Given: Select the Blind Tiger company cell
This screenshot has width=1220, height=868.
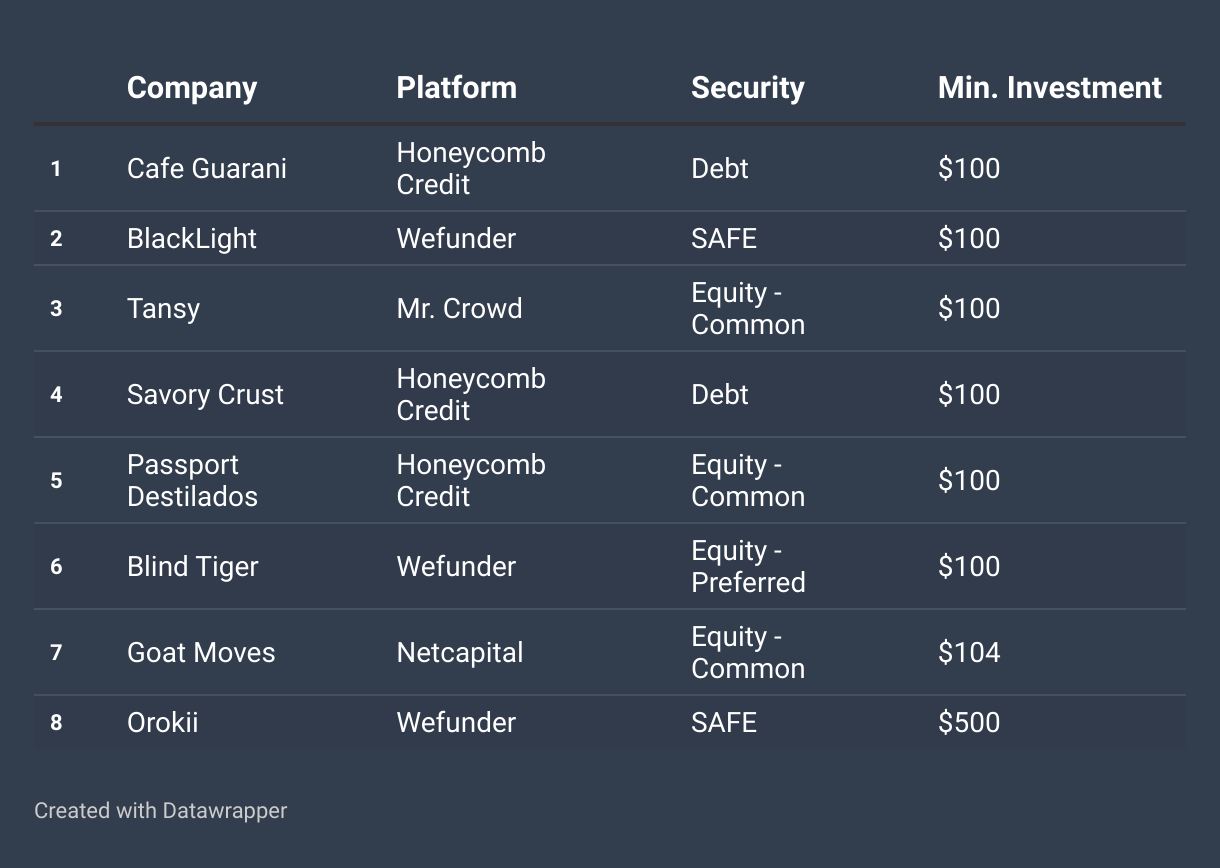Looking at the screenshot, I should 193,566.
